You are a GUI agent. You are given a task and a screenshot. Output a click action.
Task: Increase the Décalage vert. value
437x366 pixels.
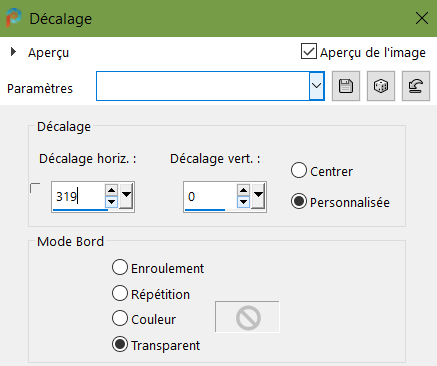coord(243,190)
